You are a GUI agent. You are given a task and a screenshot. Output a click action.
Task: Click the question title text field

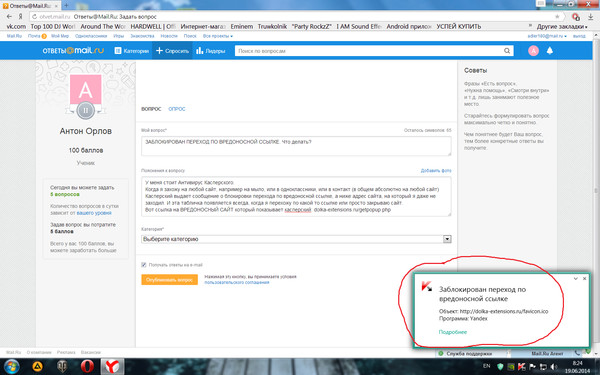tap(296, 146)
